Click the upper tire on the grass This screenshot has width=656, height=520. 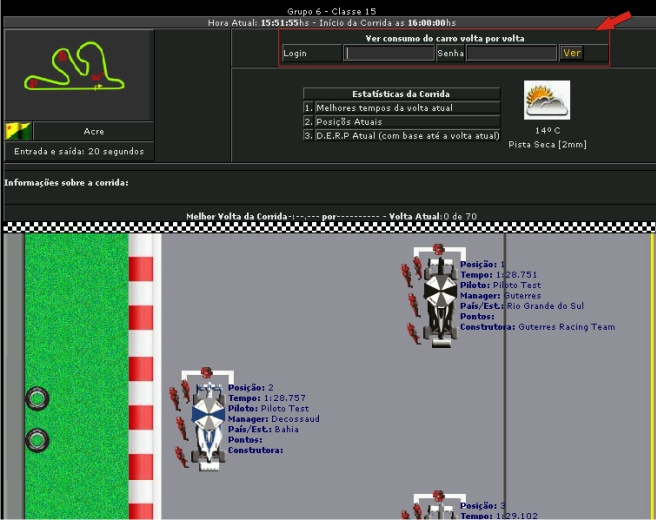click(37, 399)
